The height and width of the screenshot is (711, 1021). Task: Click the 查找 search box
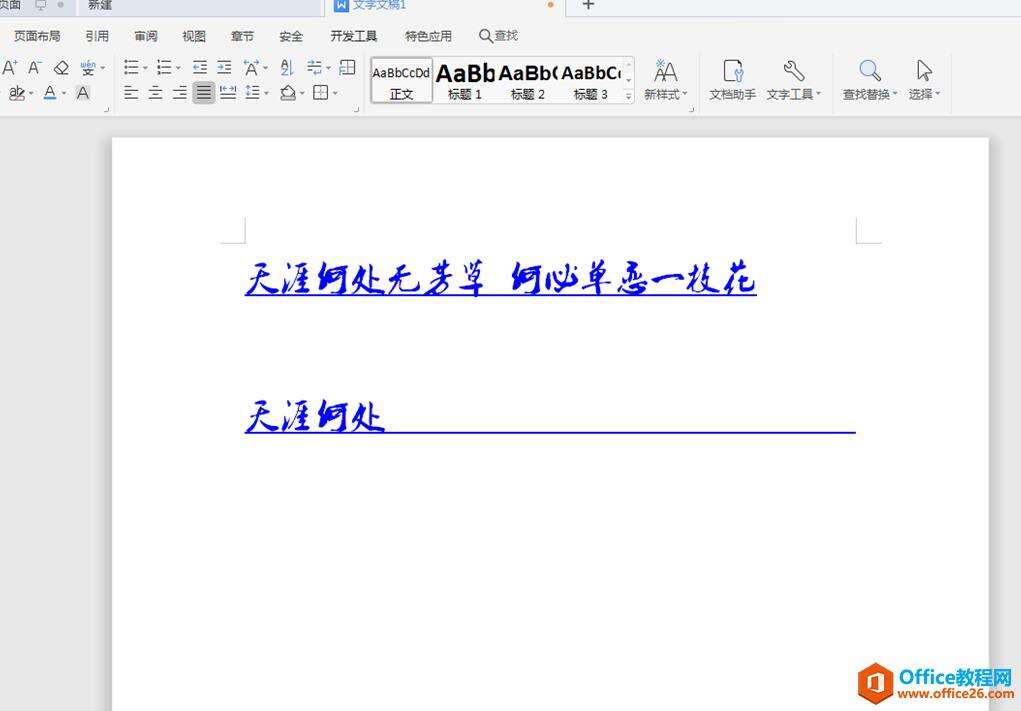point(499,36)
